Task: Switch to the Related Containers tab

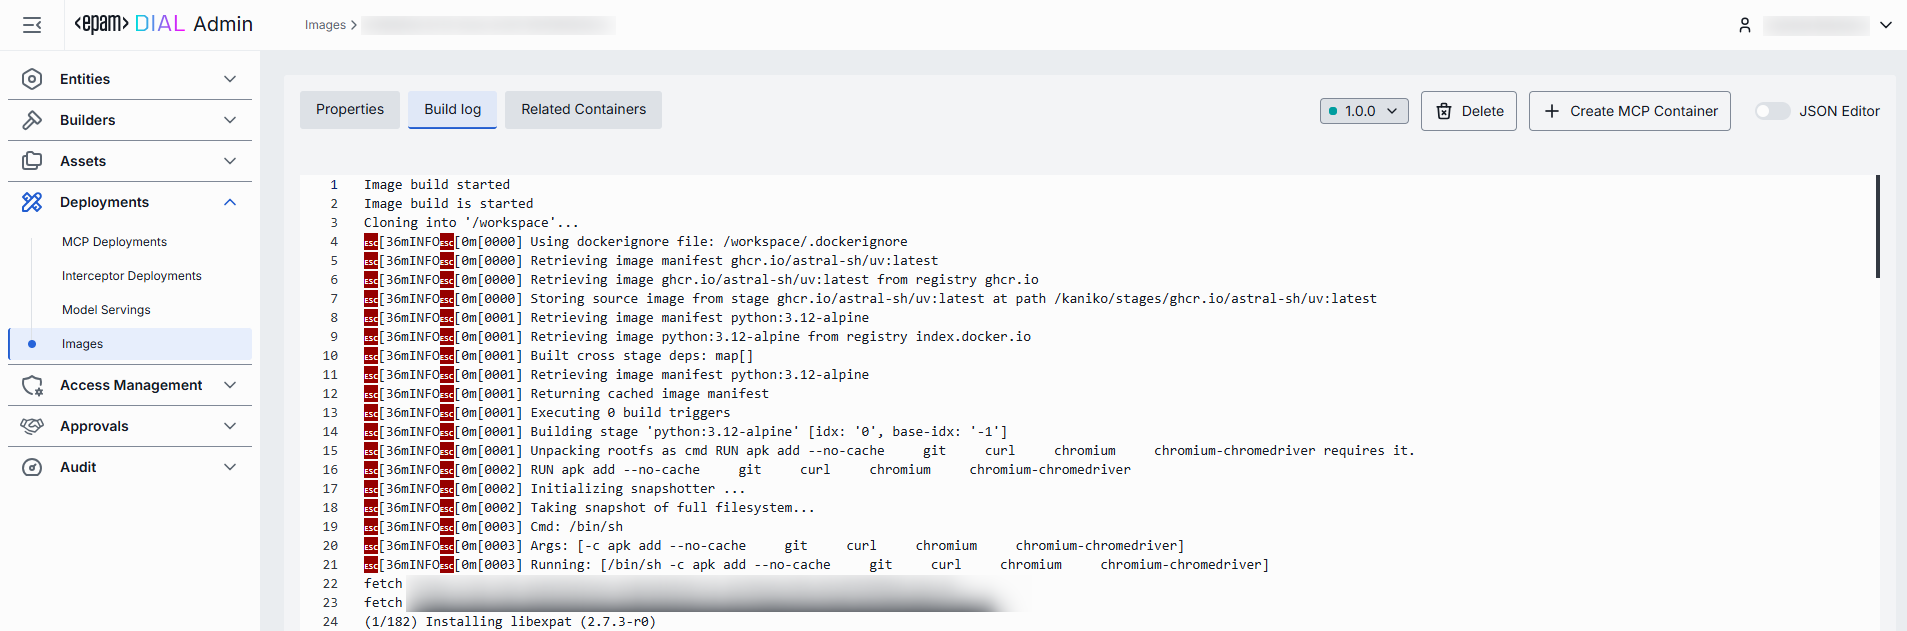Action: point(583,110)
